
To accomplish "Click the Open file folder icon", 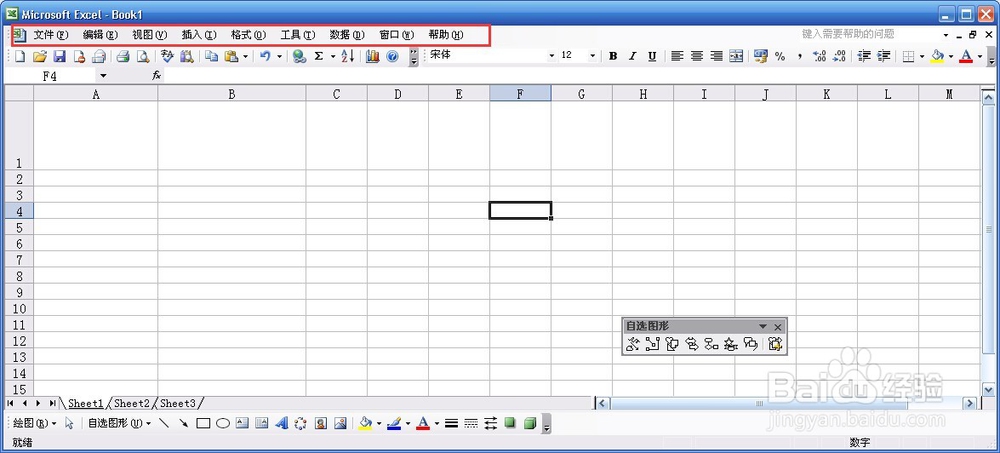I will [40, 57].
